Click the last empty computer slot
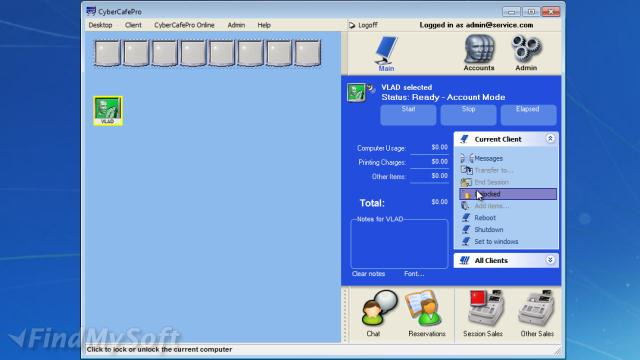640x360 pixels. coord(307,53)
